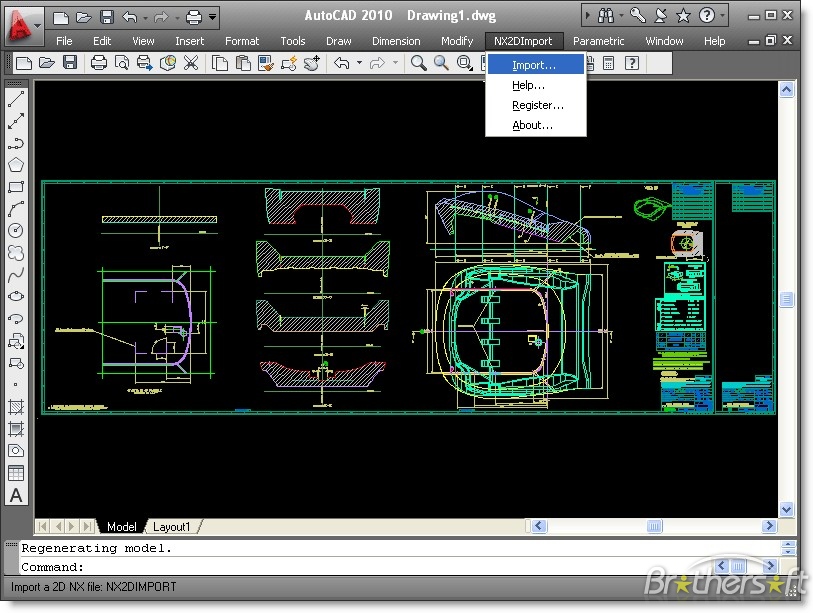813x613 pixels.
Task: Expand the Zoom flyout arrow
Action: click(472, 68)
